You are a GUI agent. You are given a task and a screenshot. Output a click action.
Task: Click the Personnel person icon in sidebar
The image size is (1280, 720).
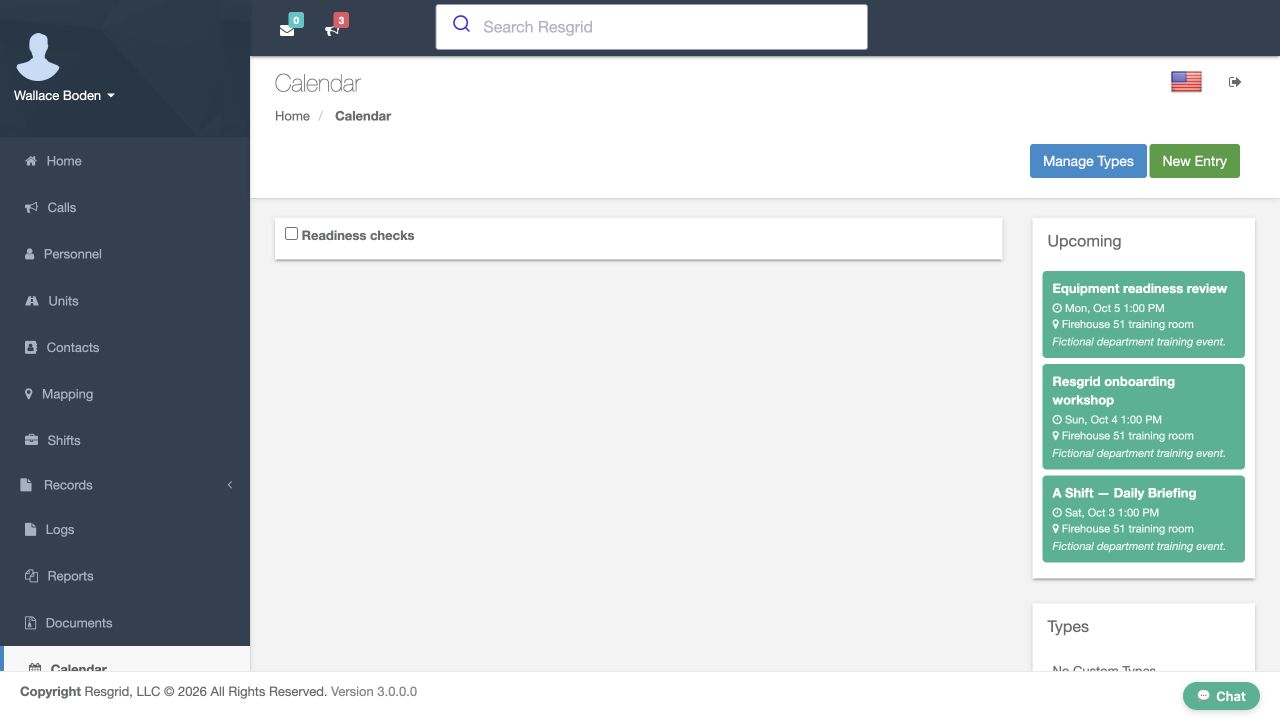pos(29,254)
